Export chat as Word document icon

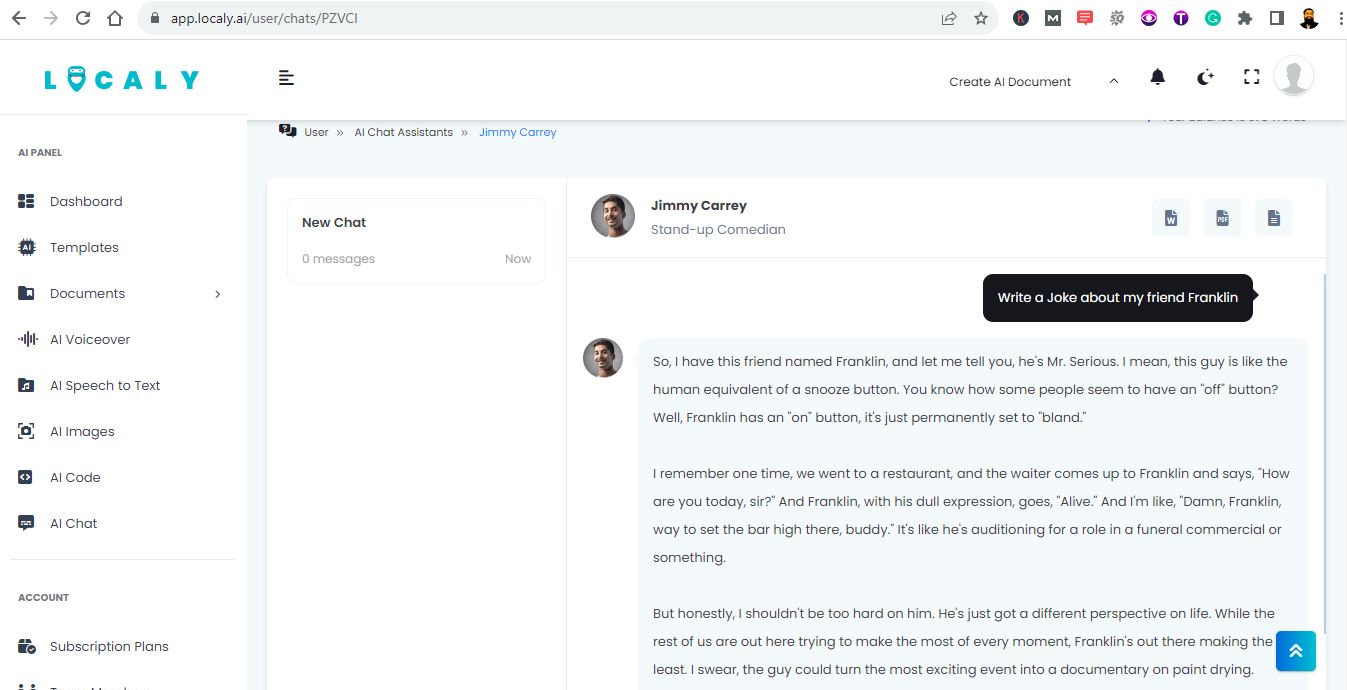(x=1171, y=218)
